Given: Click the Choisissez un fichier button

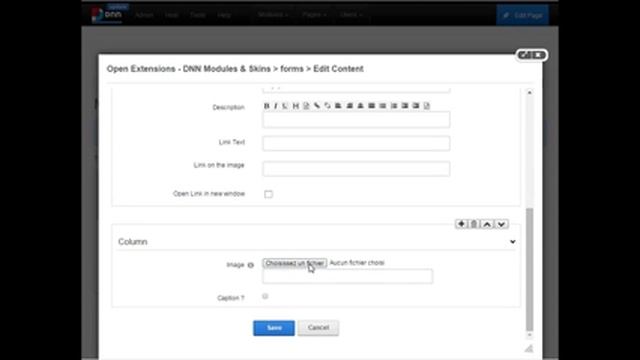Looking at the screenshot, I should click(295, 263).
